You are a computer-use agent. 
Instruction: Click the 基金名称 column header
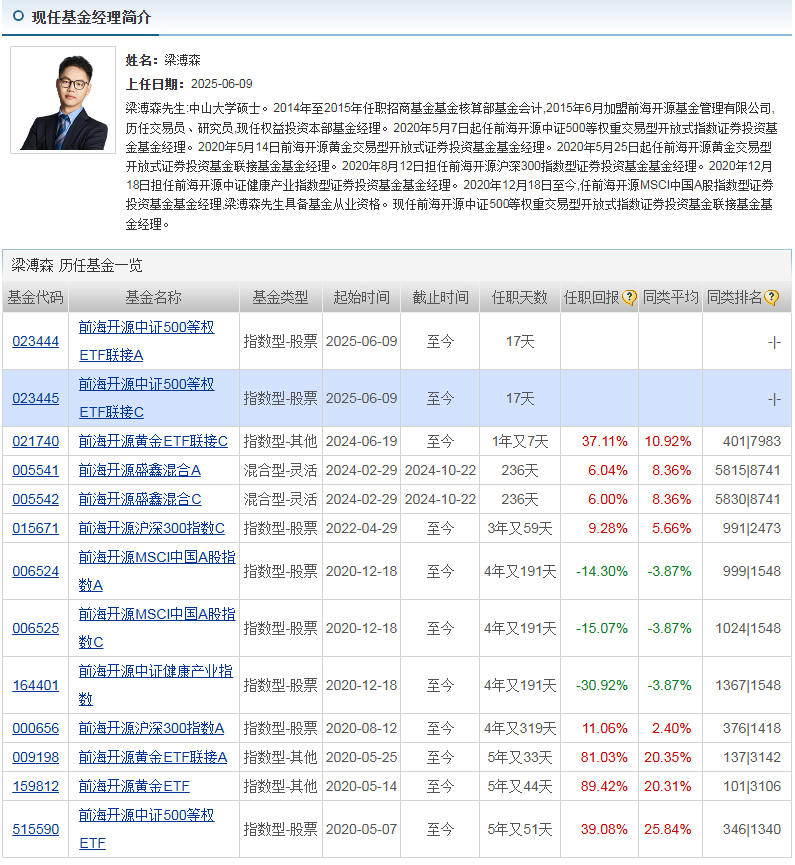[153, 298]
